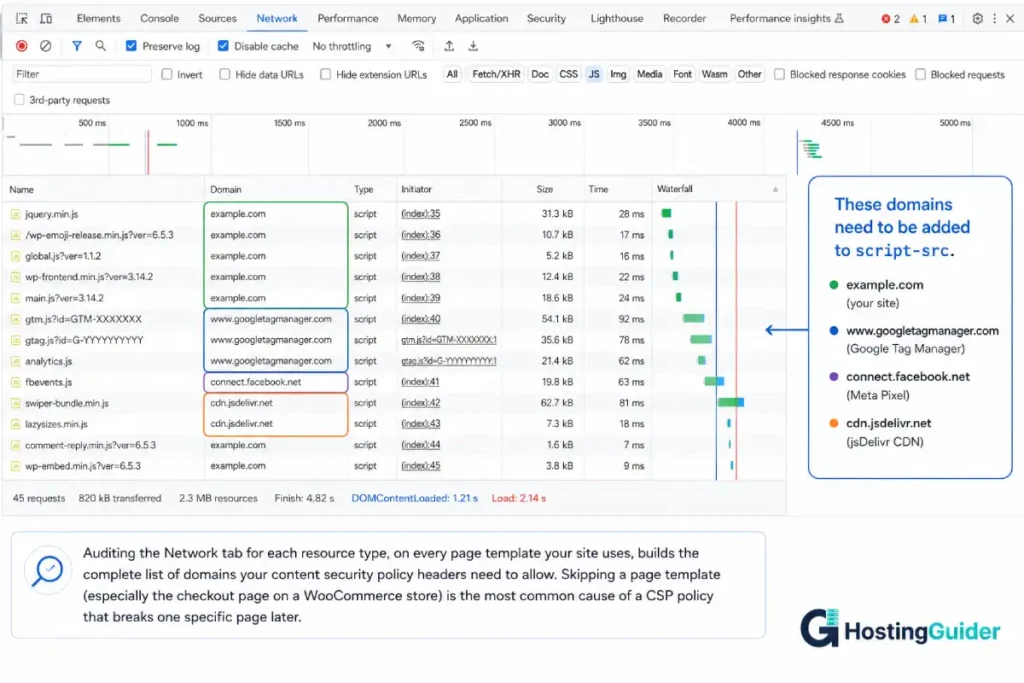Open the Performance tab
This screenshot has width=1024, height=683.
(347, 18)
